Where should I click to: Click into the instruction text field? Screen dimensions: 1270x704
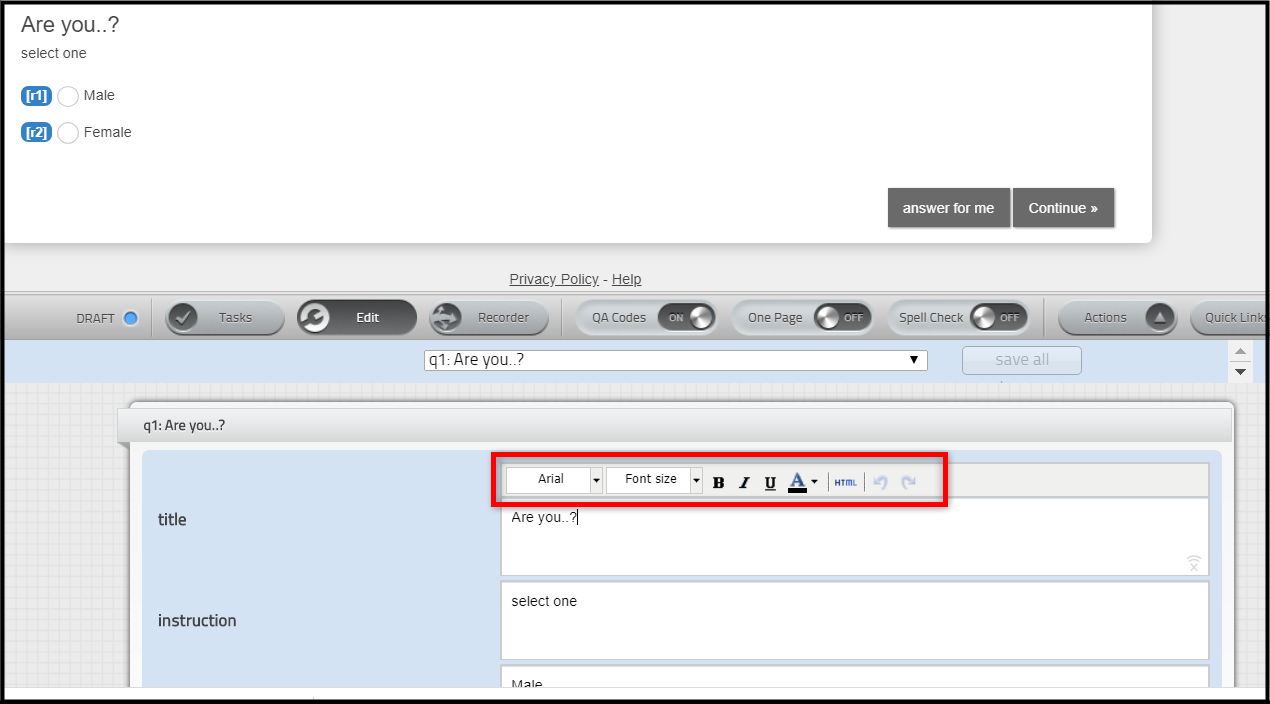[x=854, y=621]
